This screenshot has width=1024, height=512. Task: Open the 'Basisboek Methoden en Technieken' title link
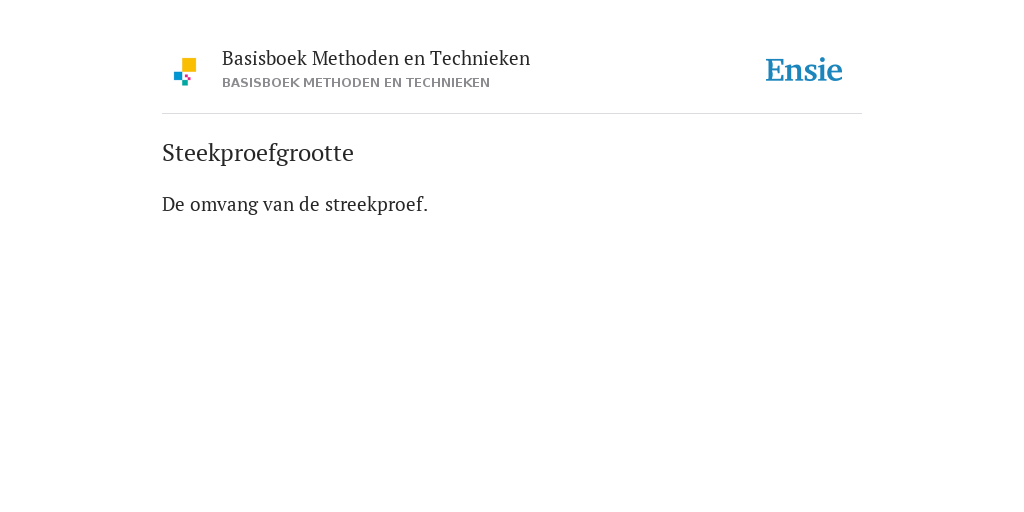[x=376, y=59]
